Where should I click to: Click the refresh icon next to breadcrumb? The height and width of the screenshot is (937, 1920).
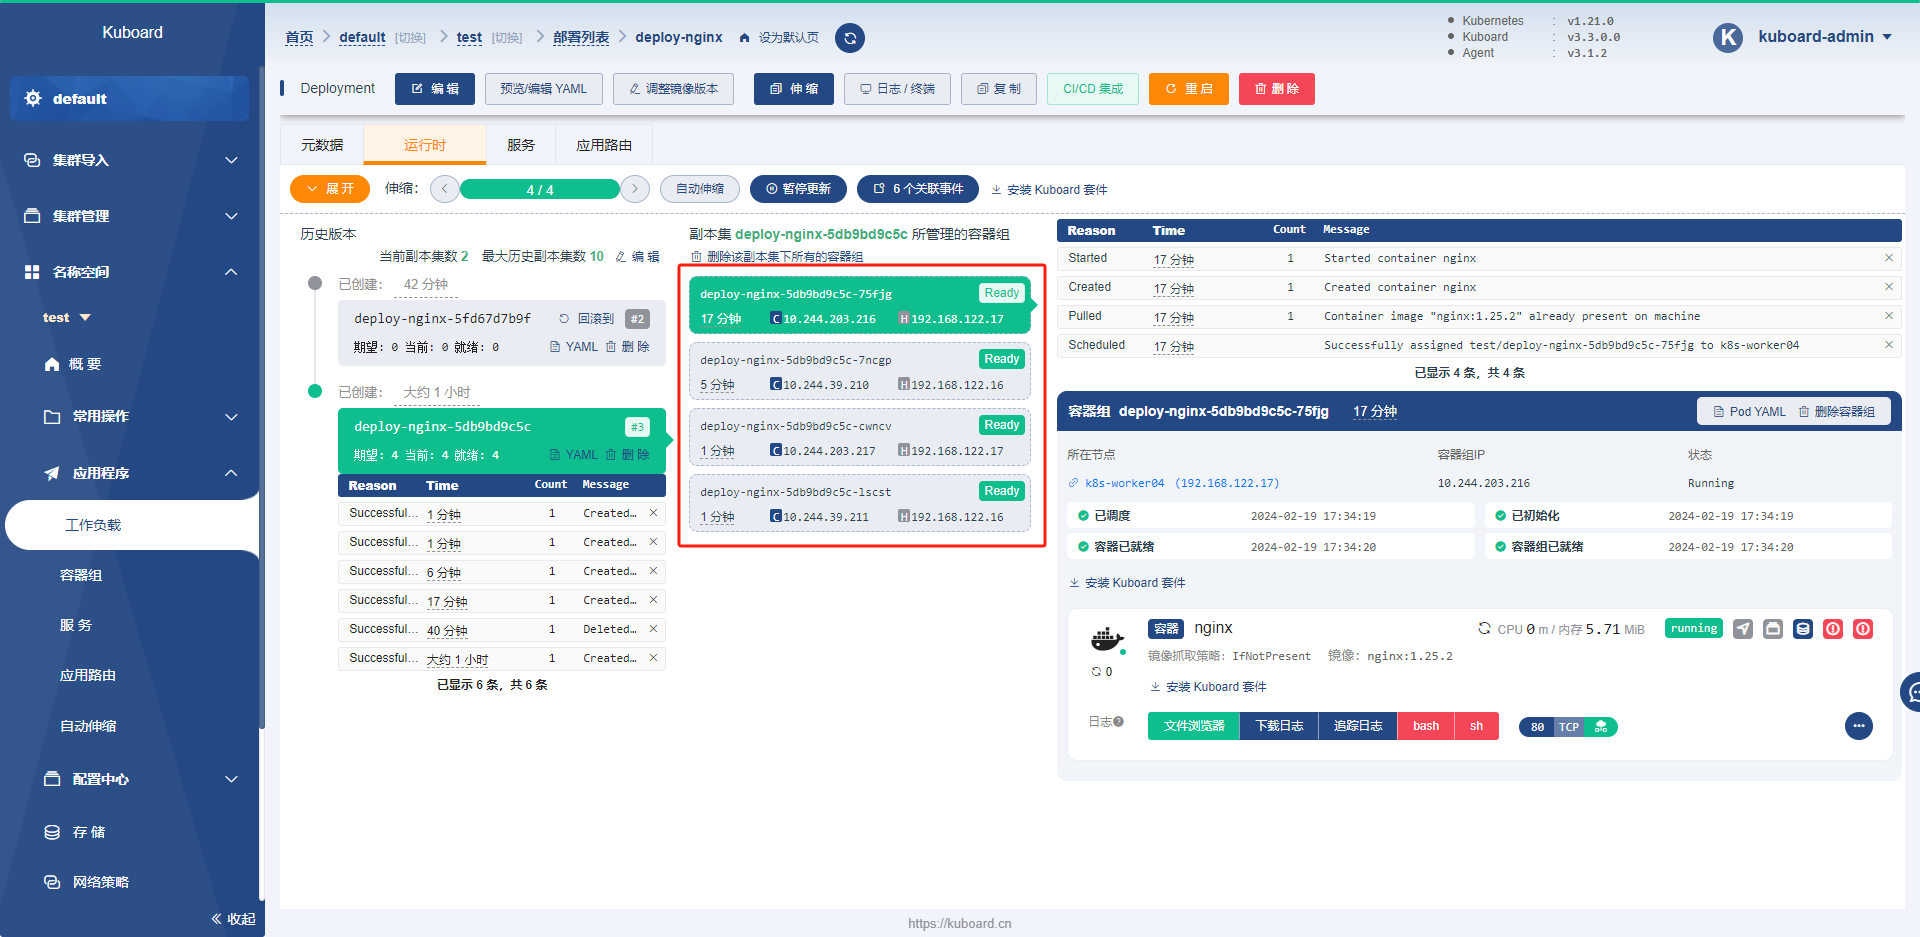point(850,38)
